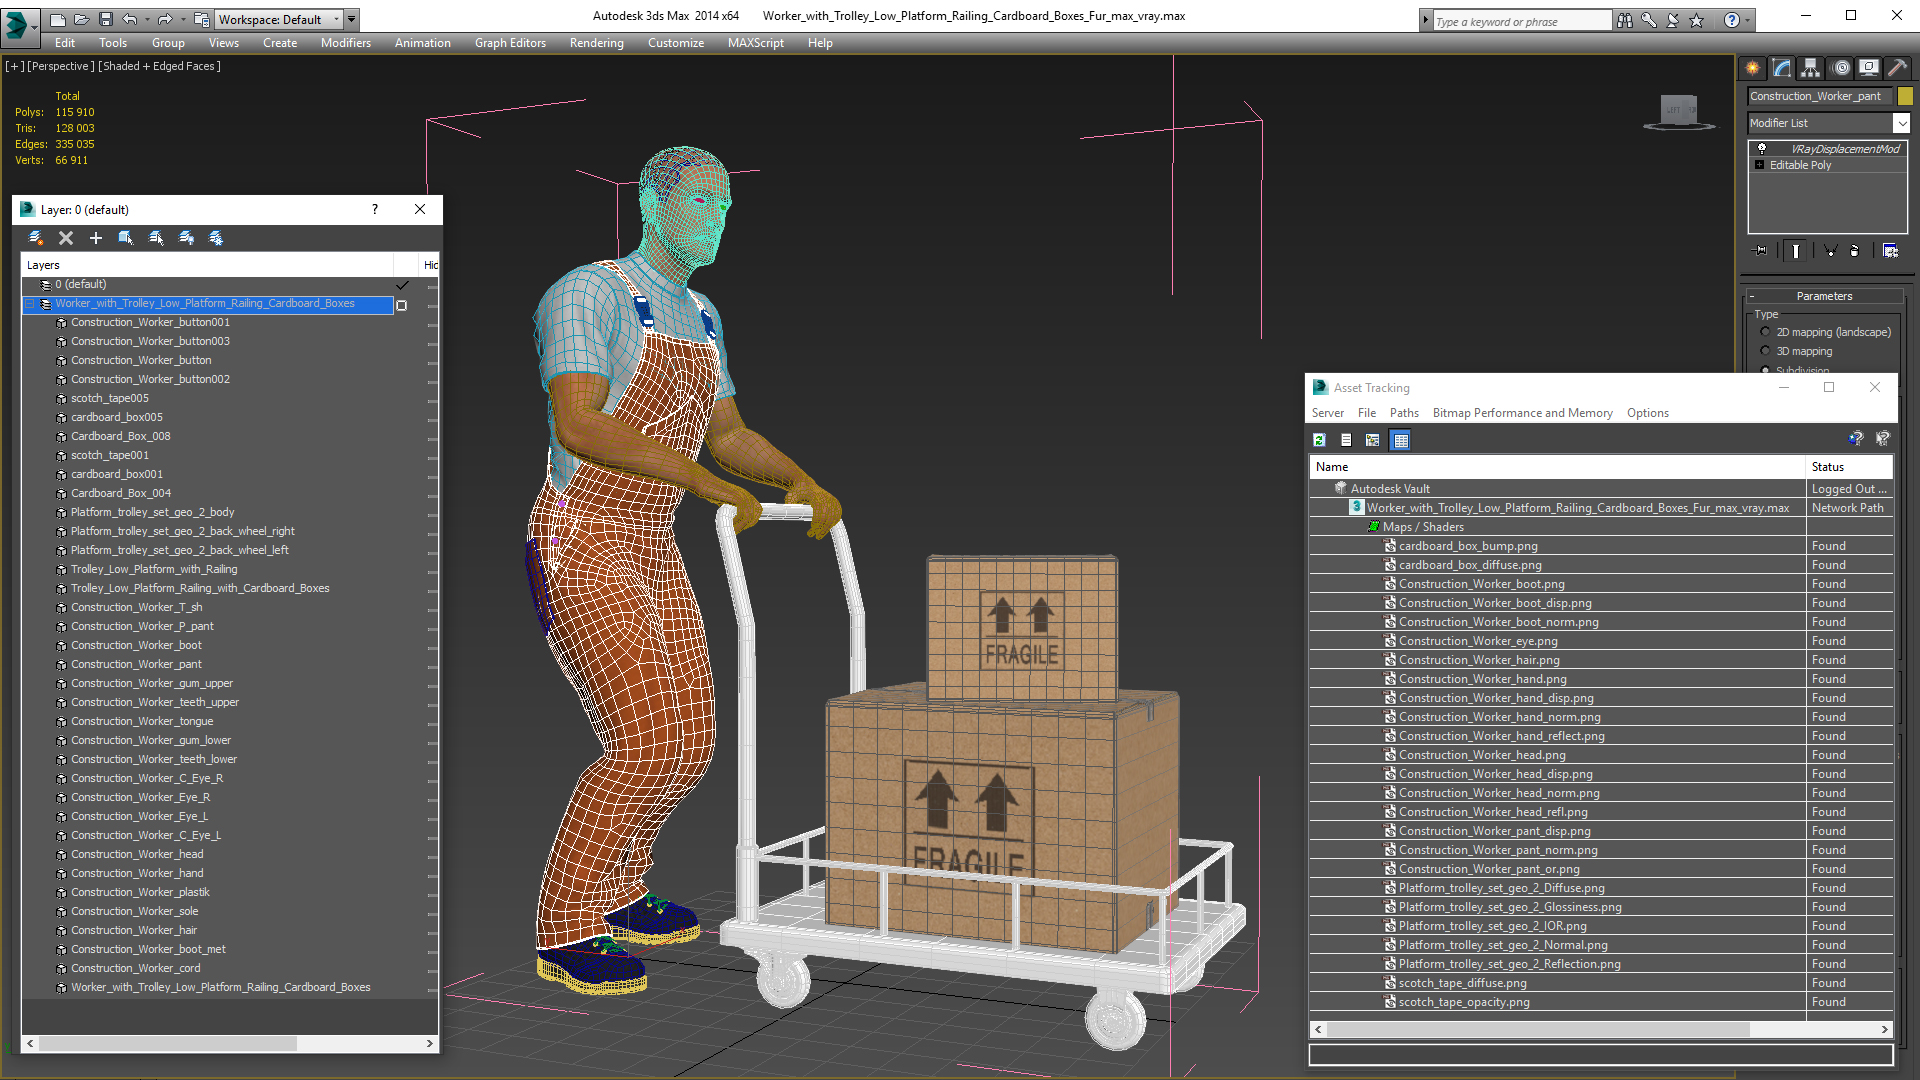This screenshot has height=1080, width=1920.
Task: Open the Modifiers menu
Action: (x=346, y=43)
